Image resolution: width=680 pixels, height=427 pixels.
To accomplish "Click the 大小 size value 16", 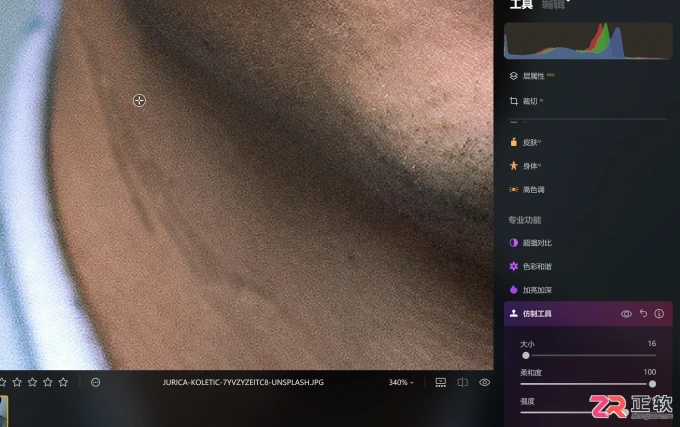I will pyautogui.click(x=652, y=343).
